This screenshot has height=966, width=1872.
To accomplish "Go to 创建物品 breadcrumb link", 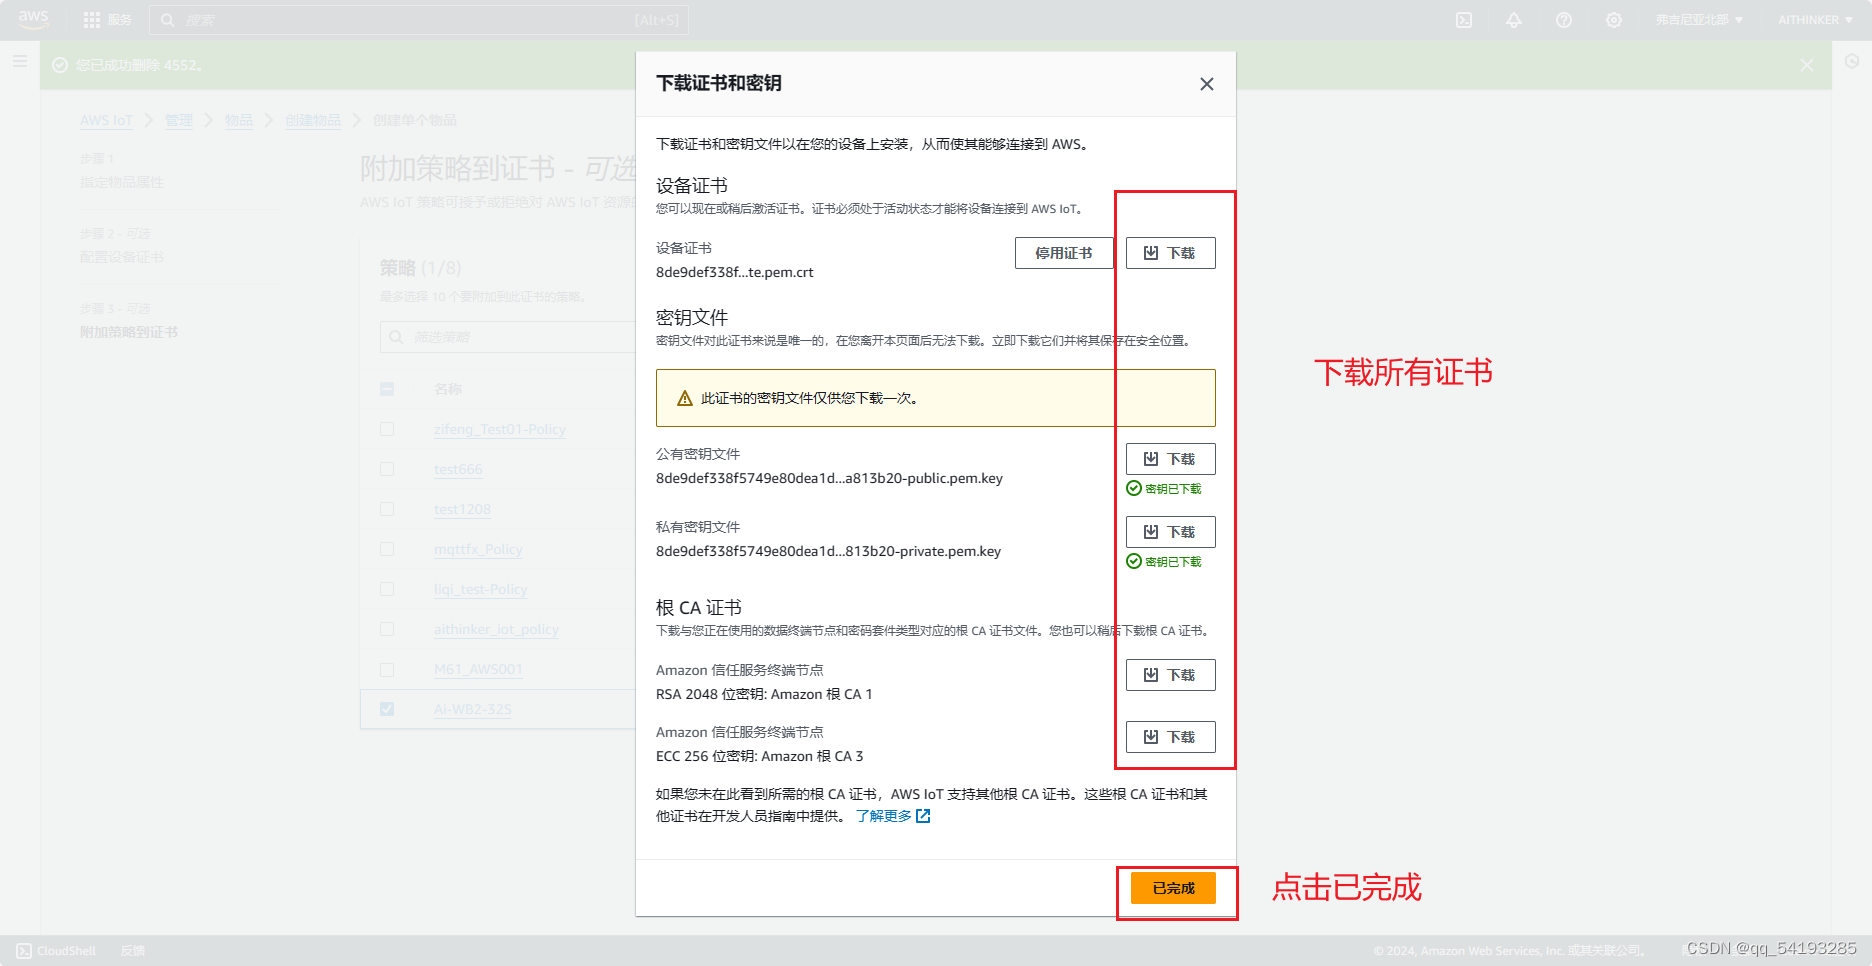I will click(313, 120).
